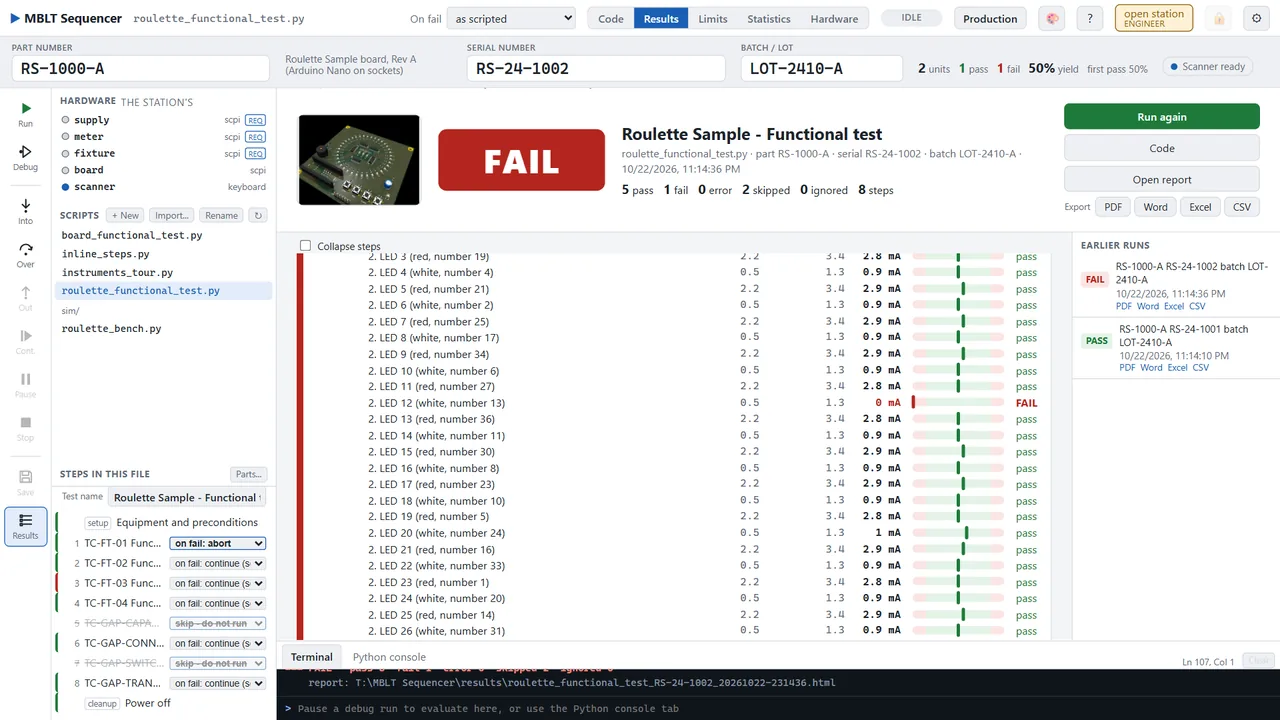This screenshot has width=1280, height=720.
Task: Select board_functional_test.py in the scripts list
Action: [x=132, y=236]
